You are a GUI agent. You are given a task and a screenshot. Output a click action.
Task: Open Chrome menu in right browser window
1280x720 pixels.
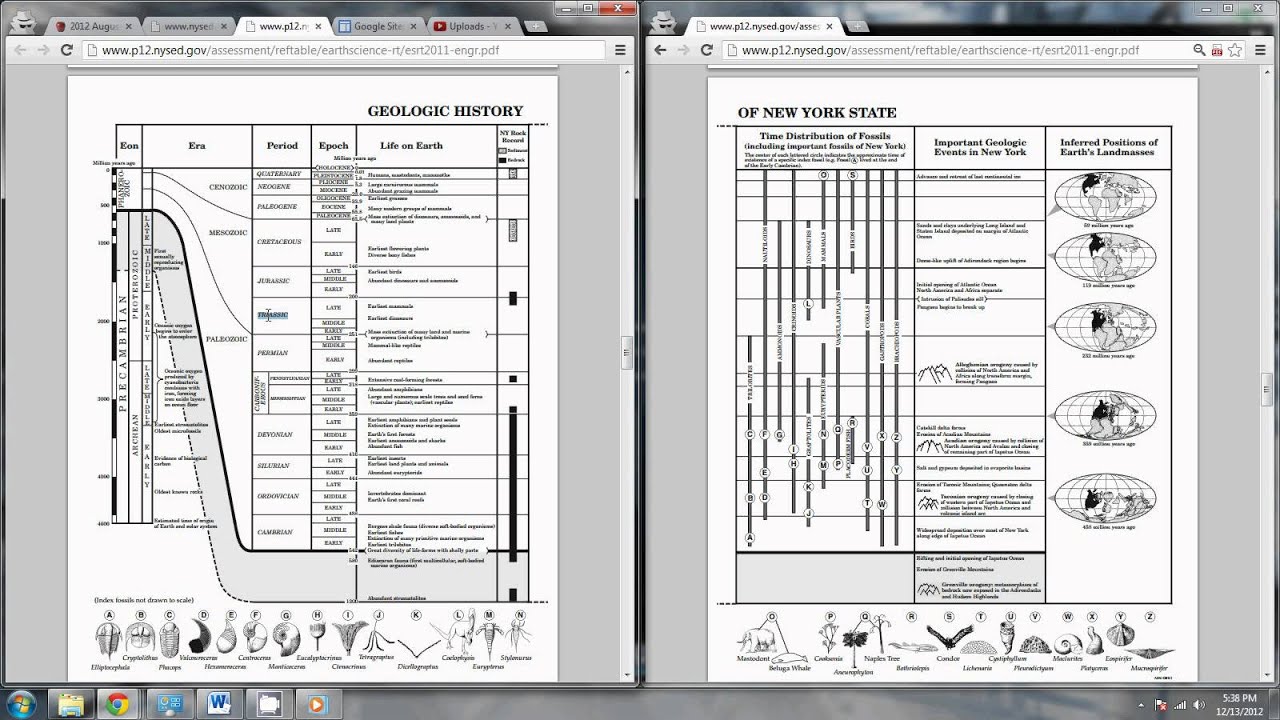point(1260,49)
